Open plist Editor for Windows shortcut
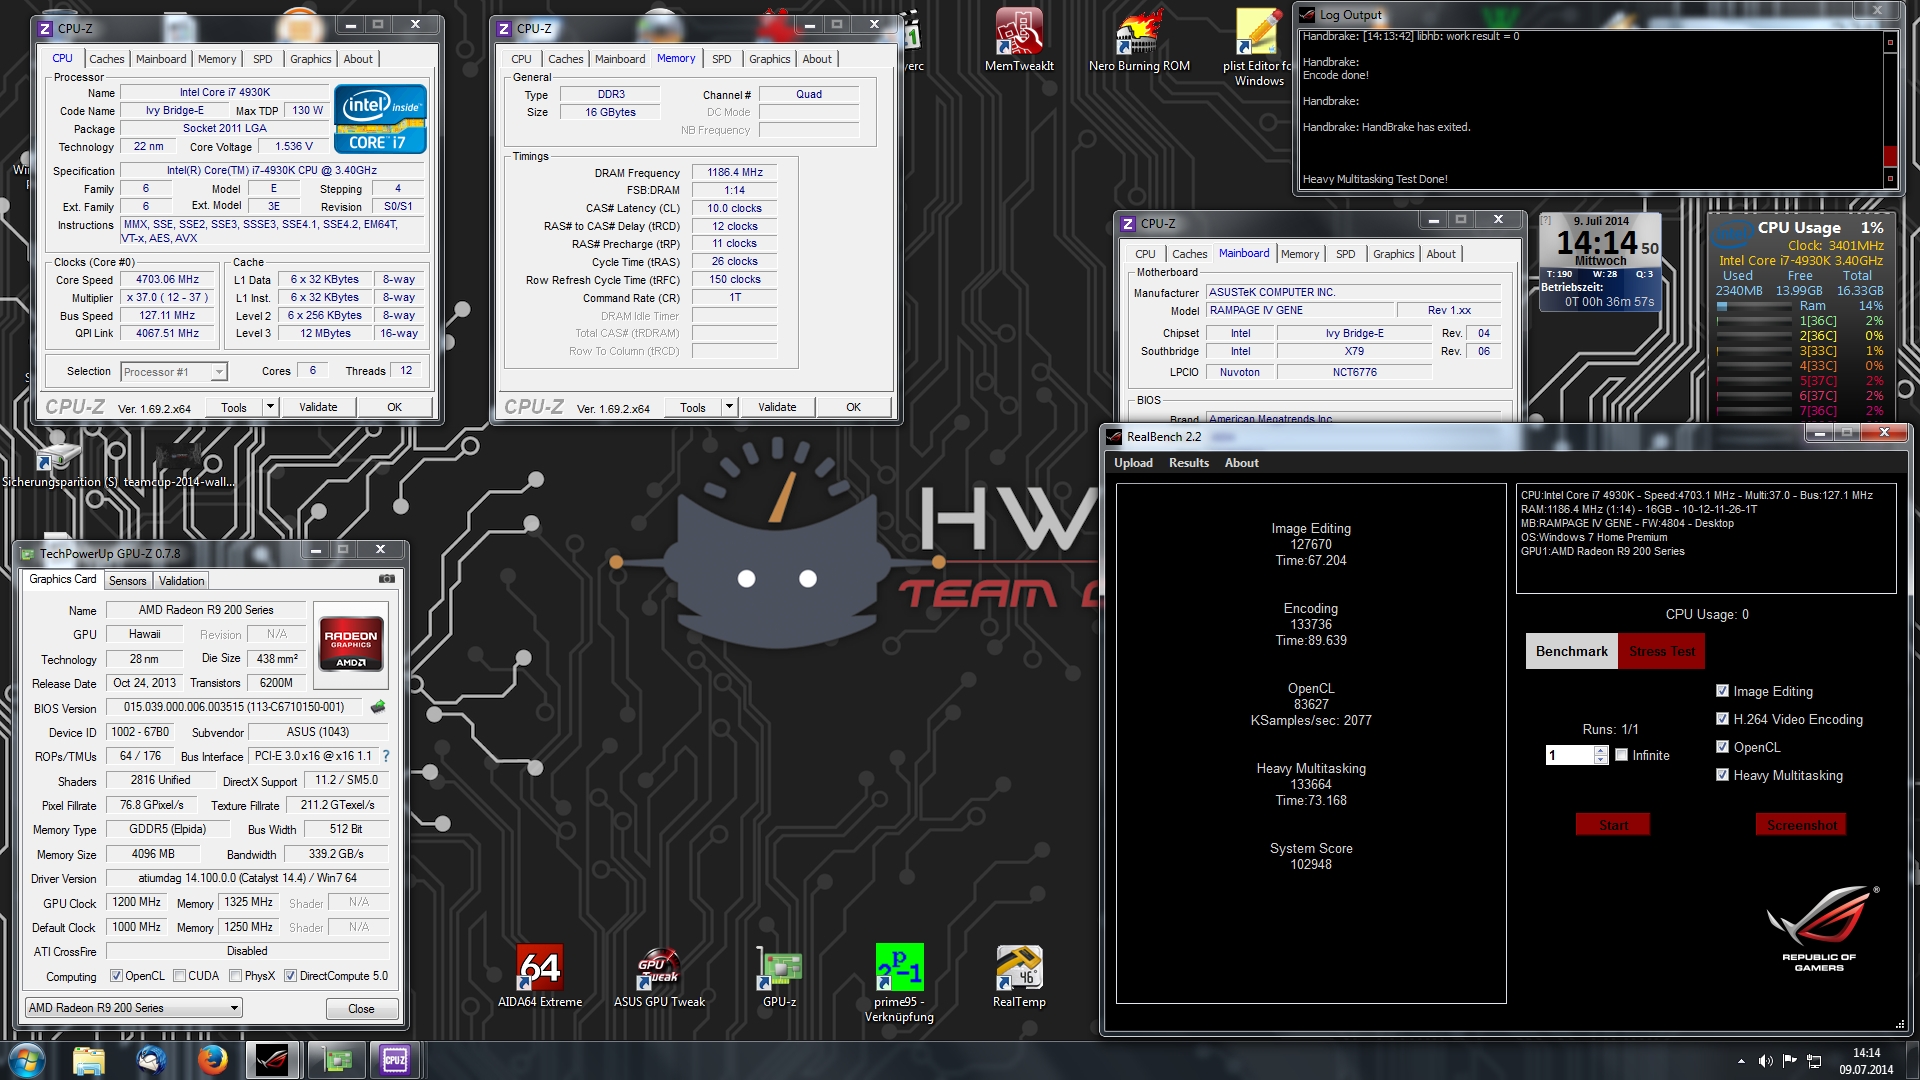Image resolution: width=1920 pixels, height=1080 pixels. coord(1259,46)
